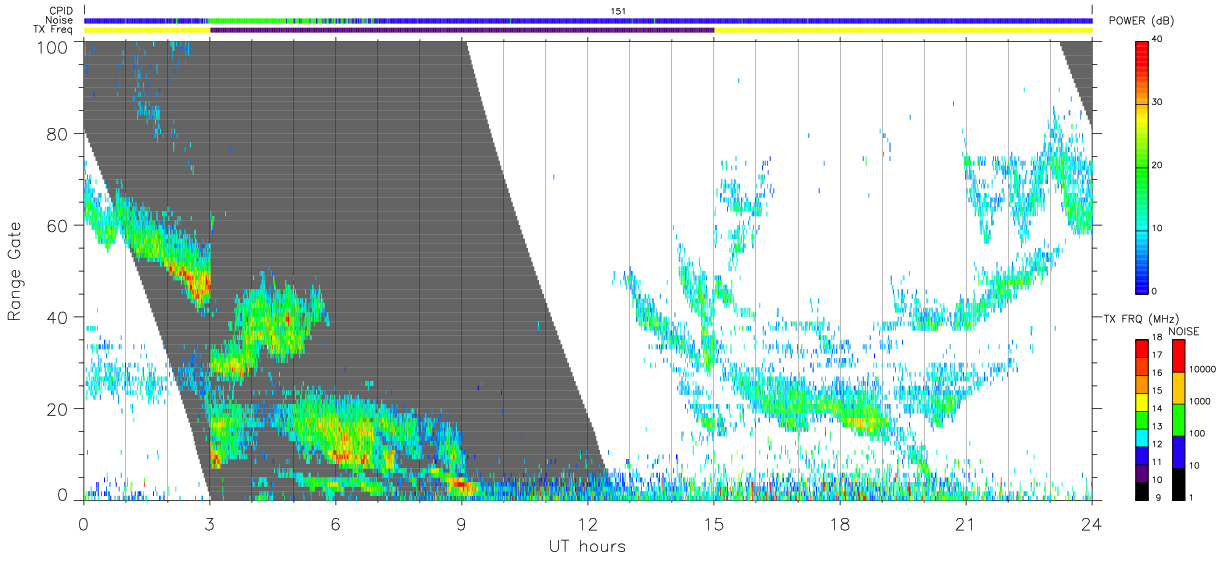1228x567 pixels.
Task: Click the red segment of TX FRQ colorbar
Action: pyautogui.click(x=1141, y=349)
